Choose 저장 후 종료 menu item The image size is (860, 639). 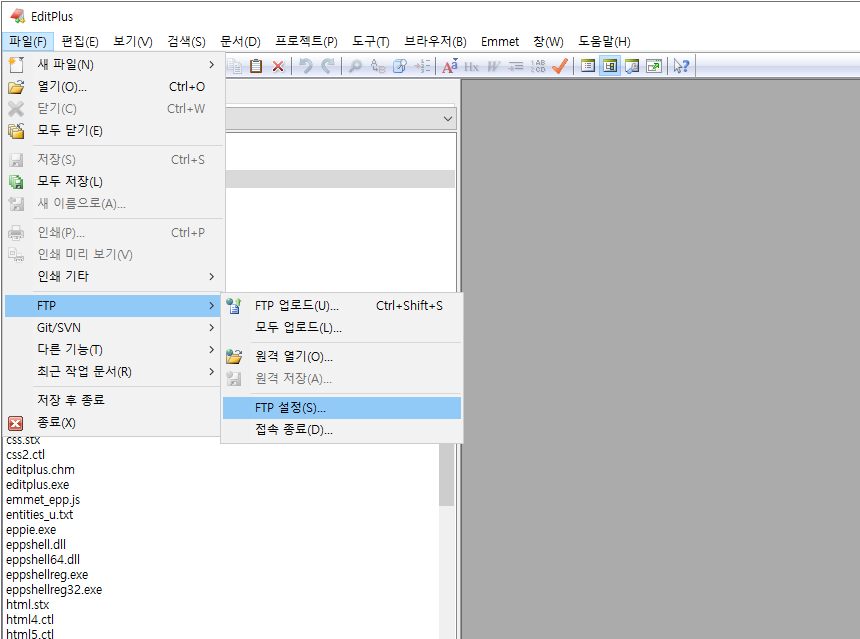(112, 400)
